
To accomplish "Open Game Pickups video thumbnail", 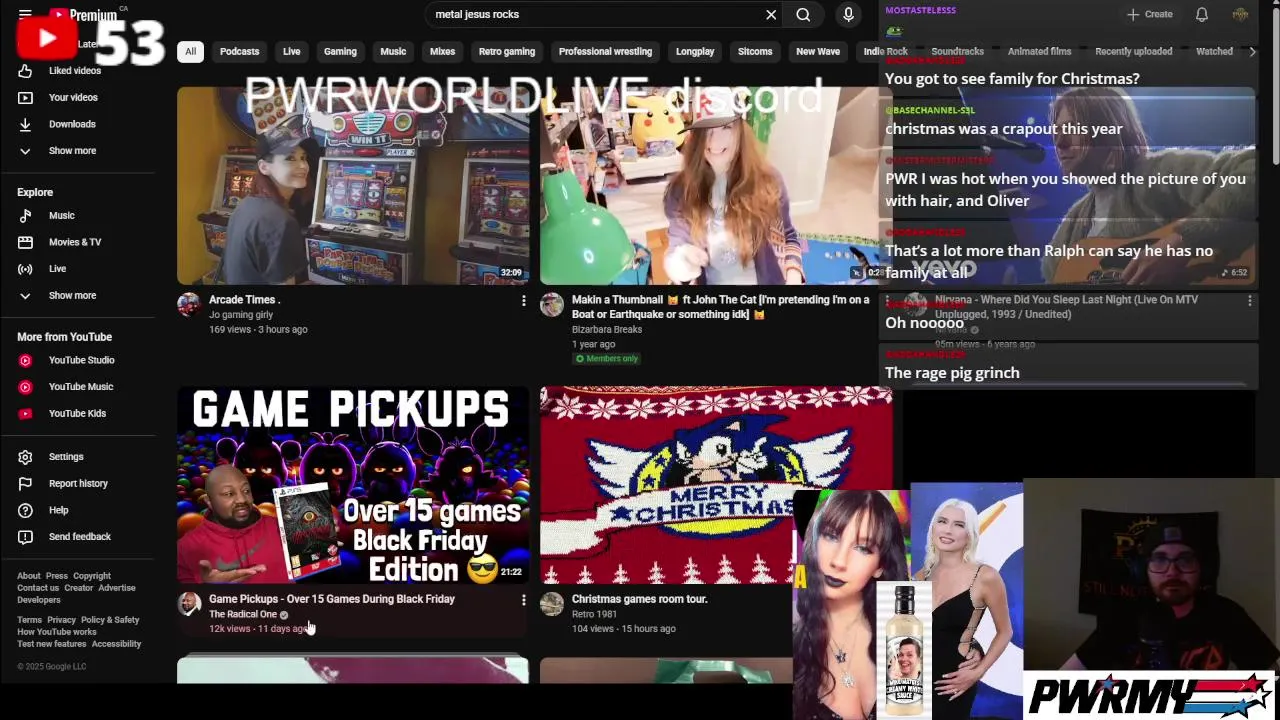I will point(353,485).
